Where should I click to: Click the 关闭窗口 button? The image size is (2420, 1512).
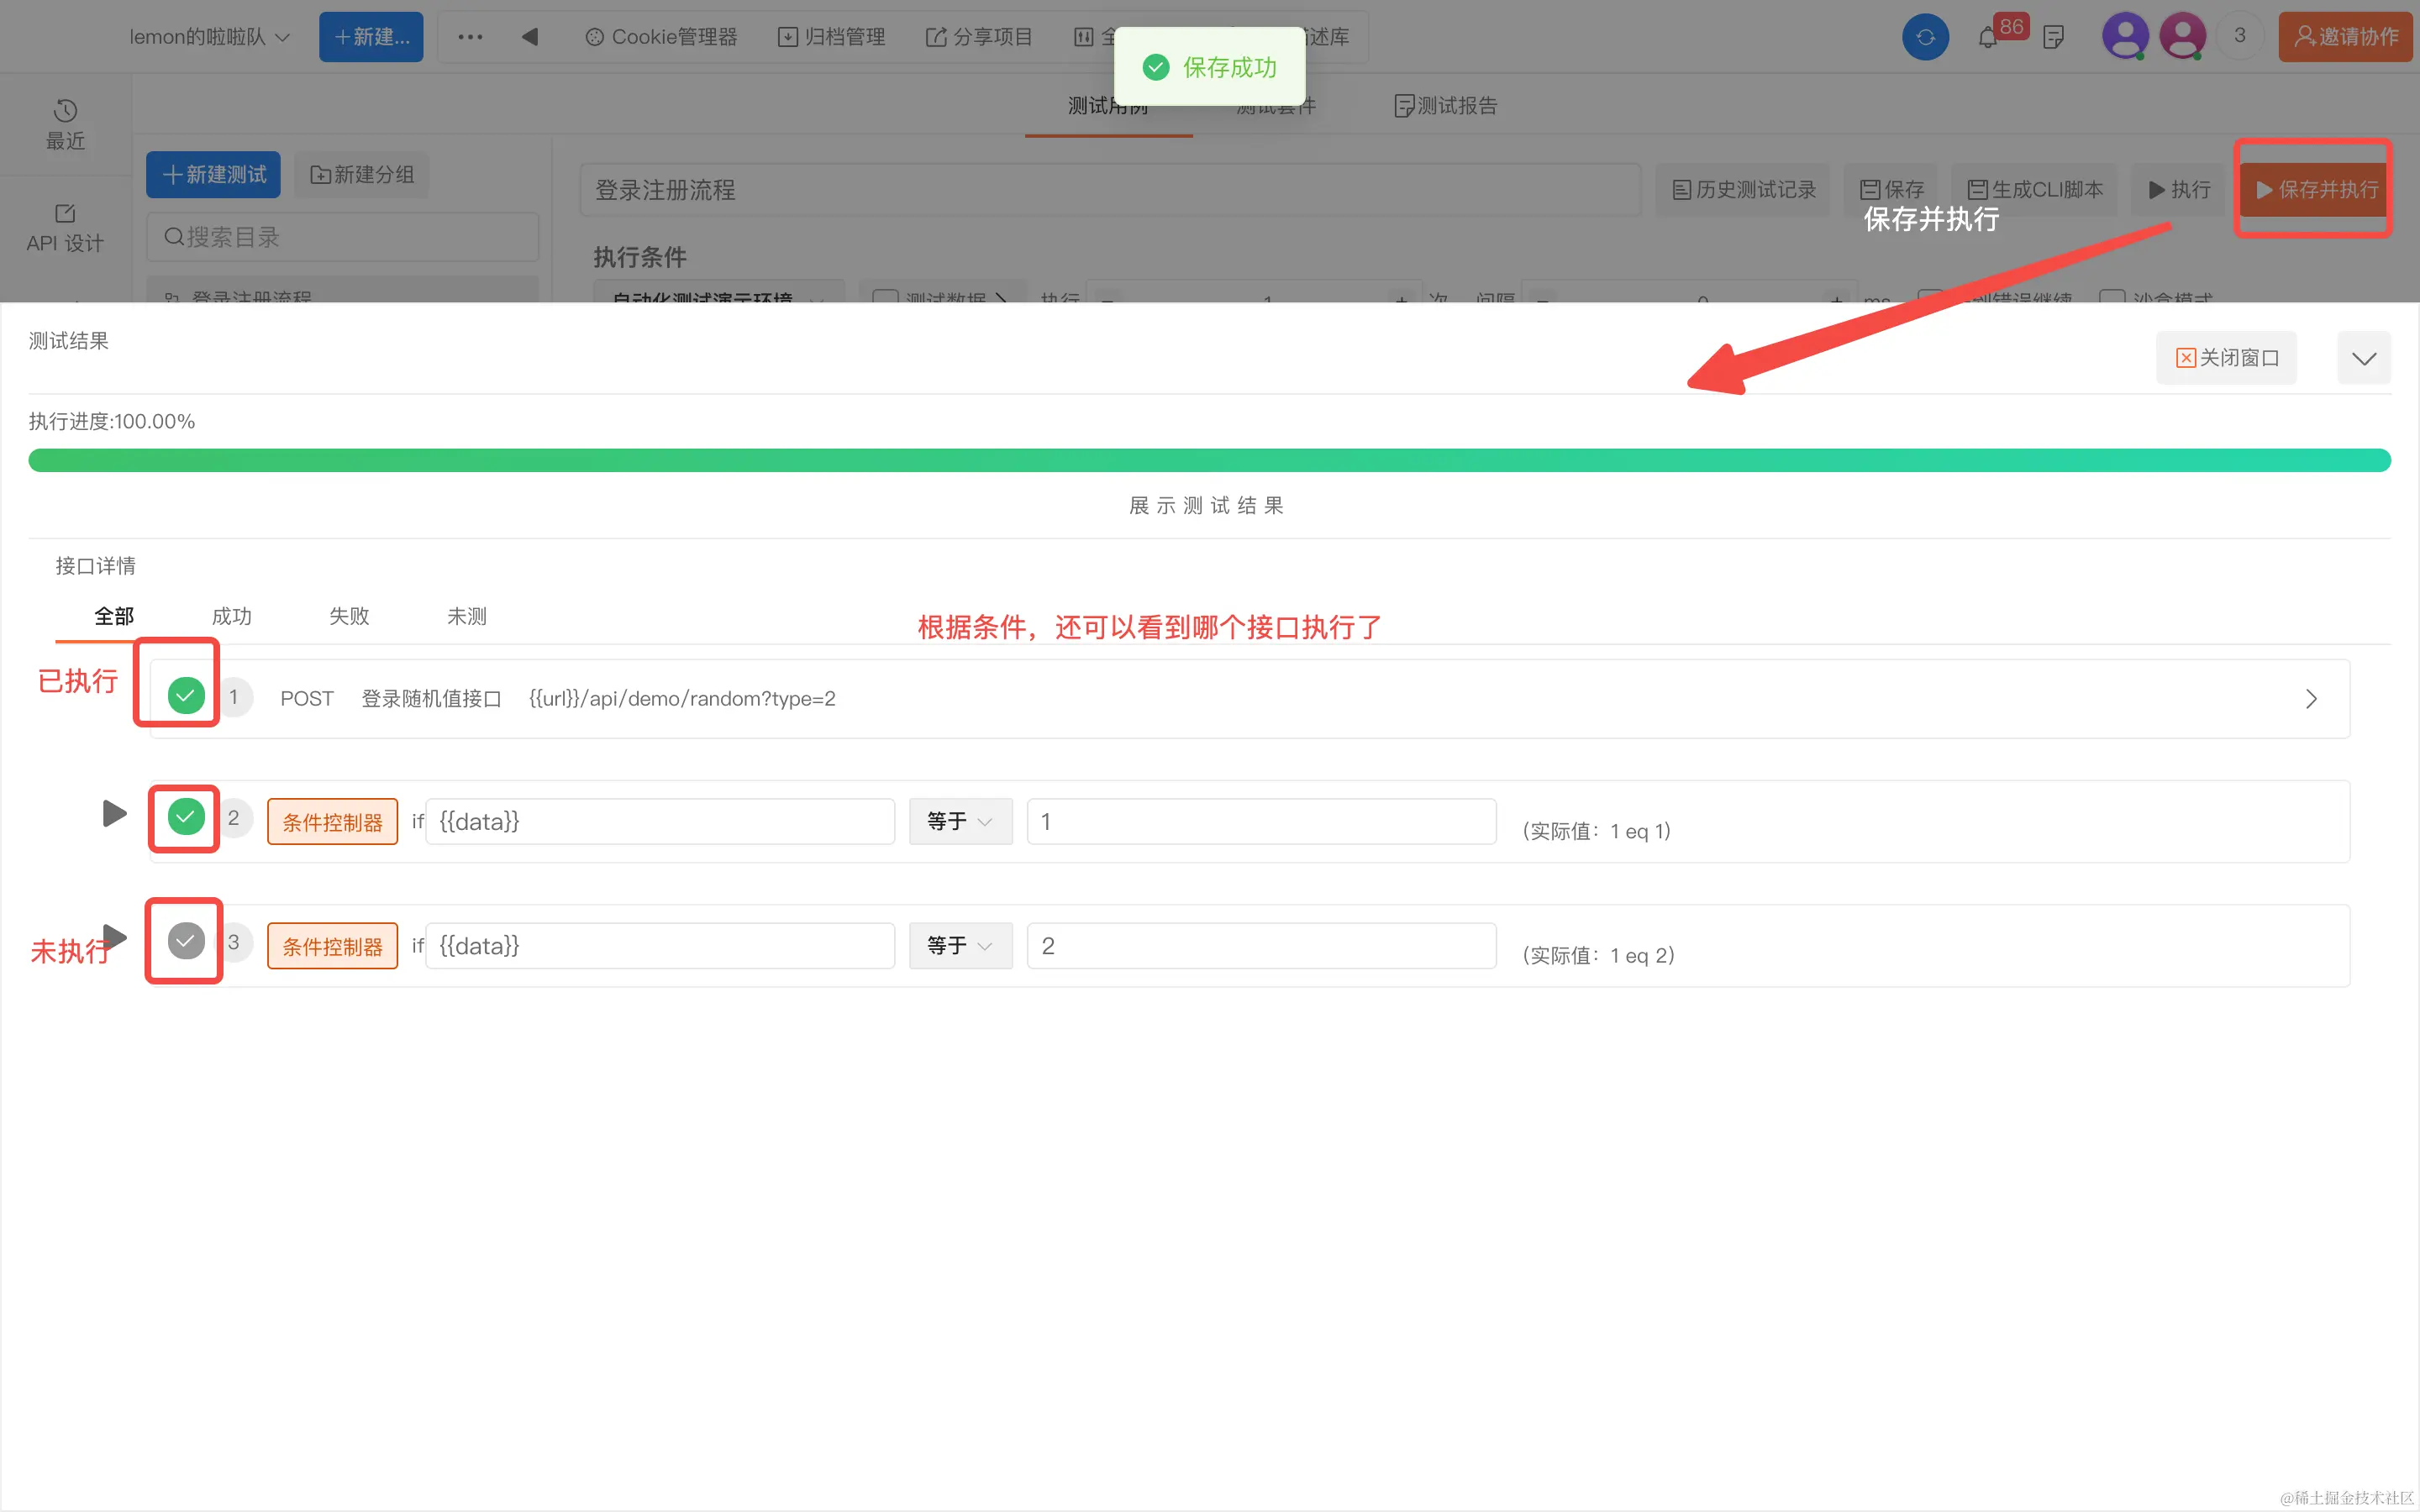2226,358
